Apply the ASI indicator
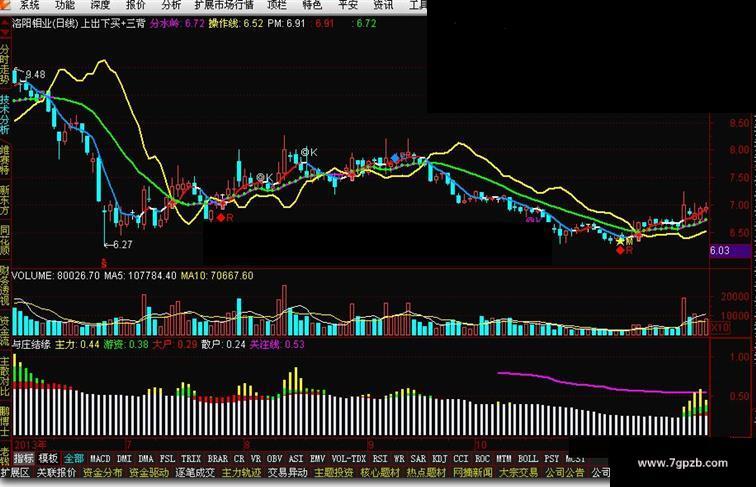756x487 pixels. 296,458
